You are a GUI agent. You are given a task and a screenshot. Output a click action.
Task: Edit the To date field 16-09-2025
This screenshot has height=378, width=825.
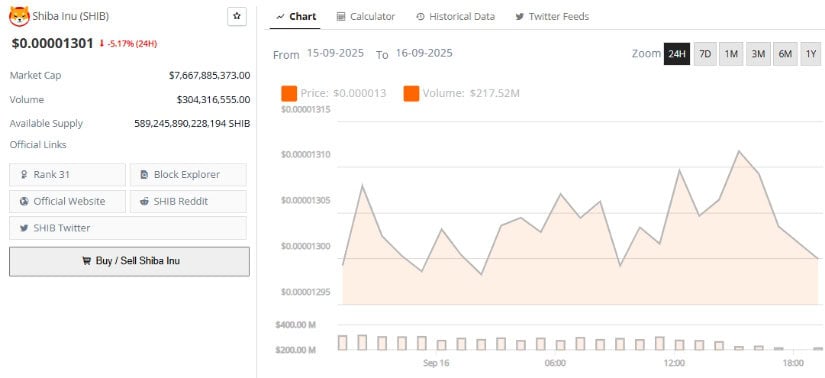click(x=424, y=54)
